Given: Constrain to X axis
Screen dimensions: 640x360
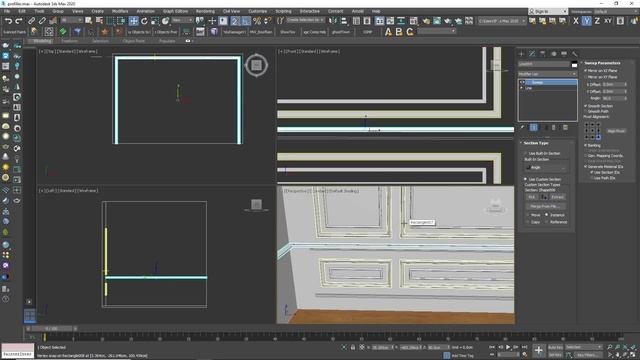Looking at the screenshot, I should 576,21.
